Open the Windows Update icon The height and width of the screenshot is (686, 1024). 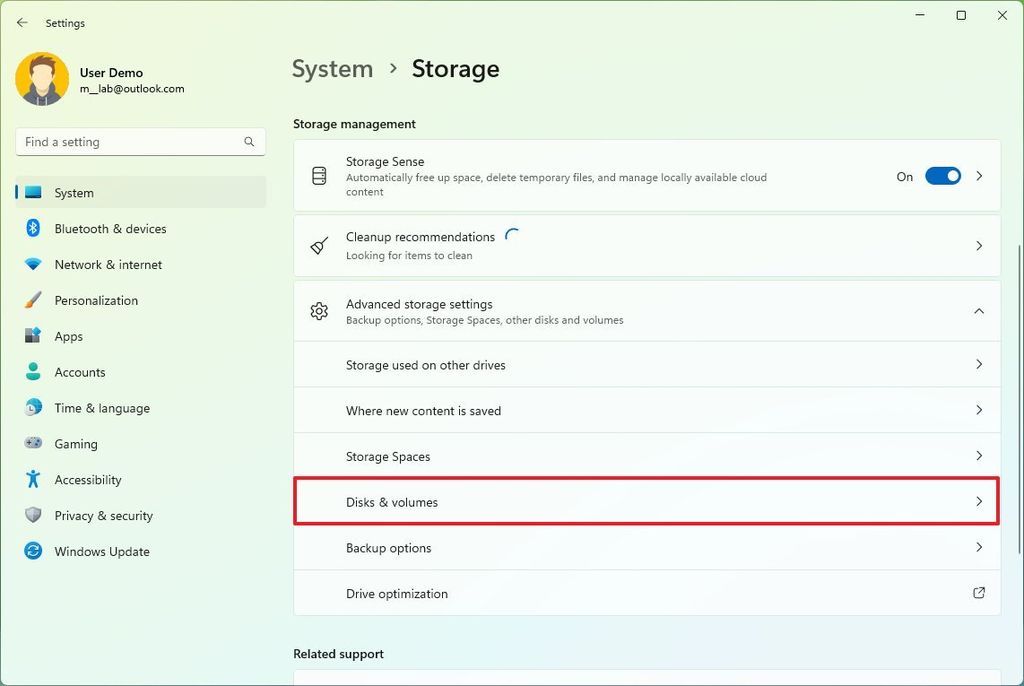[x=31, y=551]
